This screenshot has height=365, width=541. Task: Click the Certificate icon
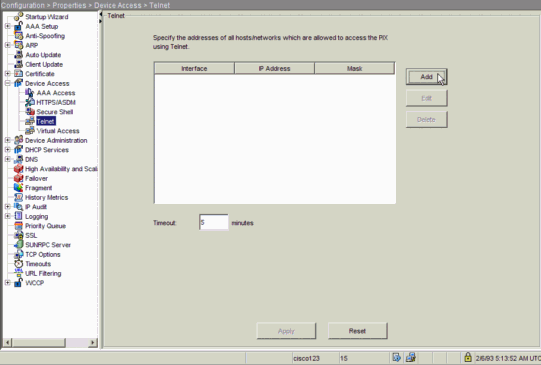point(19,73)
